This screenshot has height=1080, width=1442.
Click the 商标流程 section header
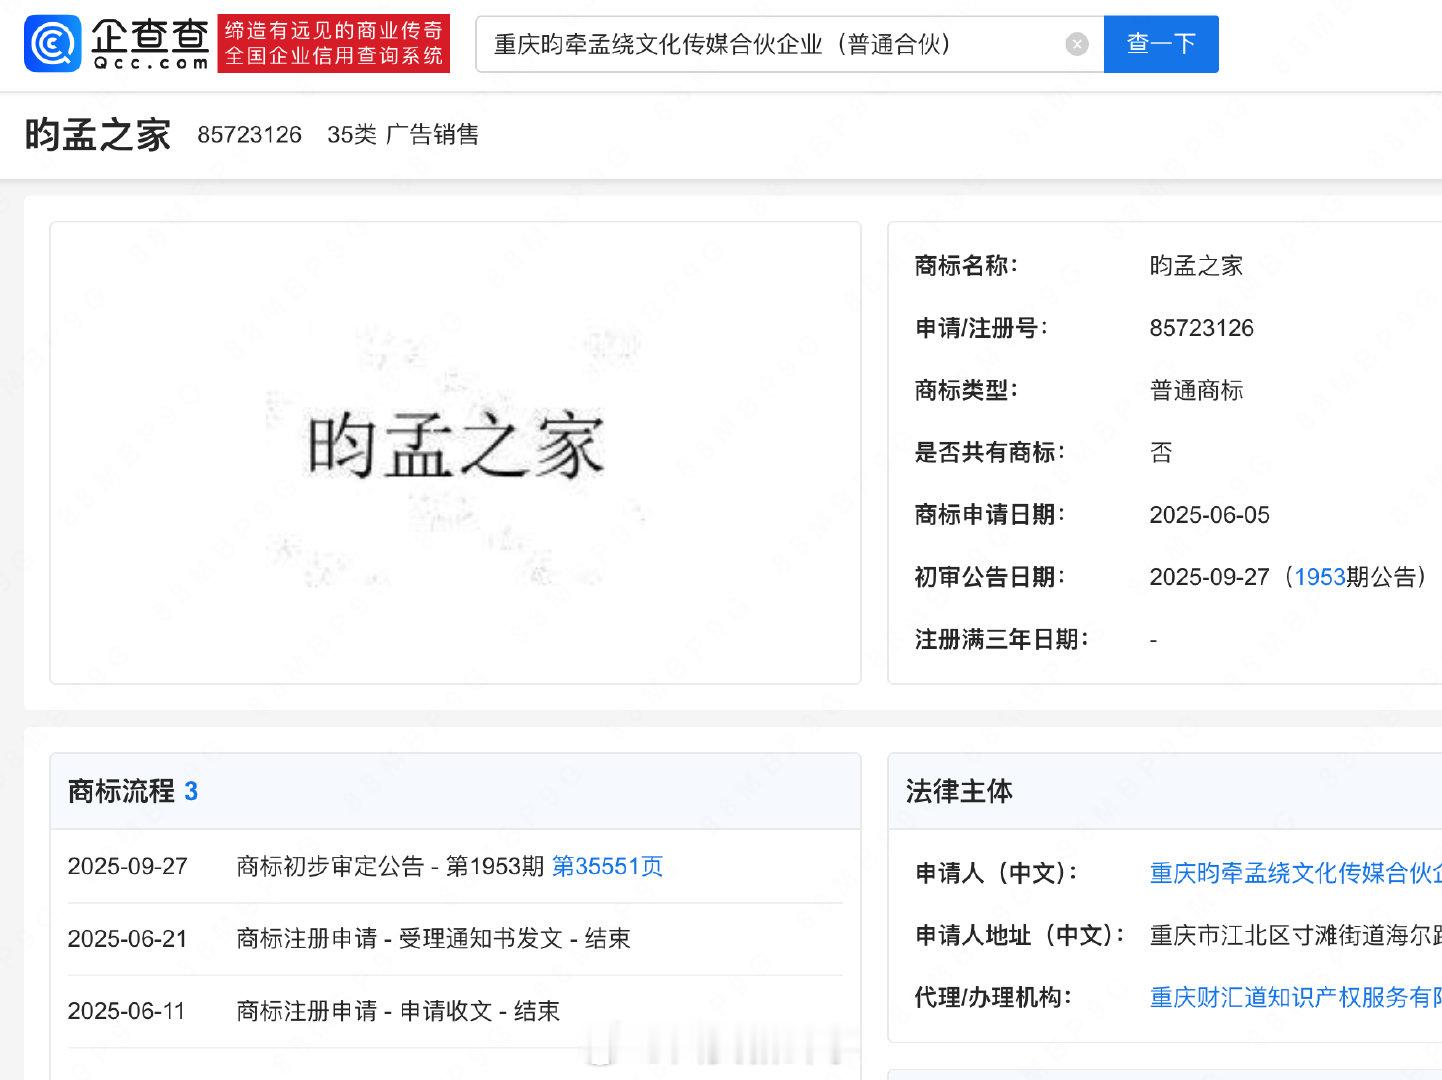coord(121,791)
